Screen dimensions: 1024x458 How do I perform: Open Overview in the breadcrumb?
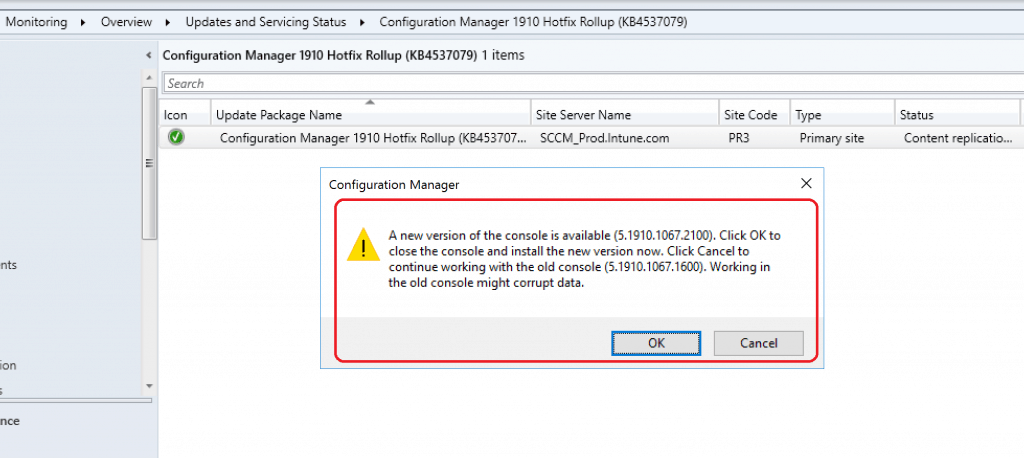coord(126,22)
